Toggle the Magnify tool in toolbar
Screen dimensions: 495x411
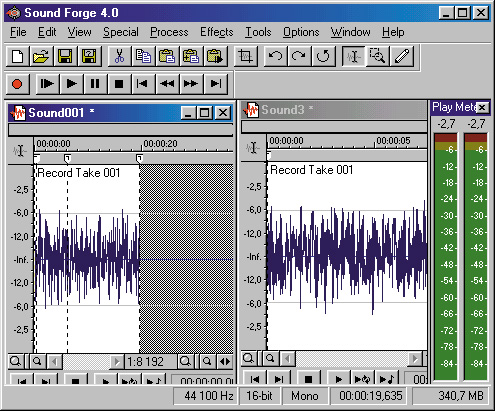coord(378,56)
